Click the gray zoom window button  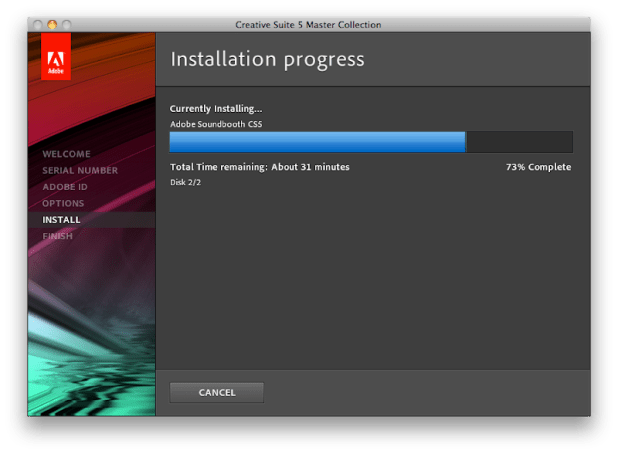pos(67,25)
